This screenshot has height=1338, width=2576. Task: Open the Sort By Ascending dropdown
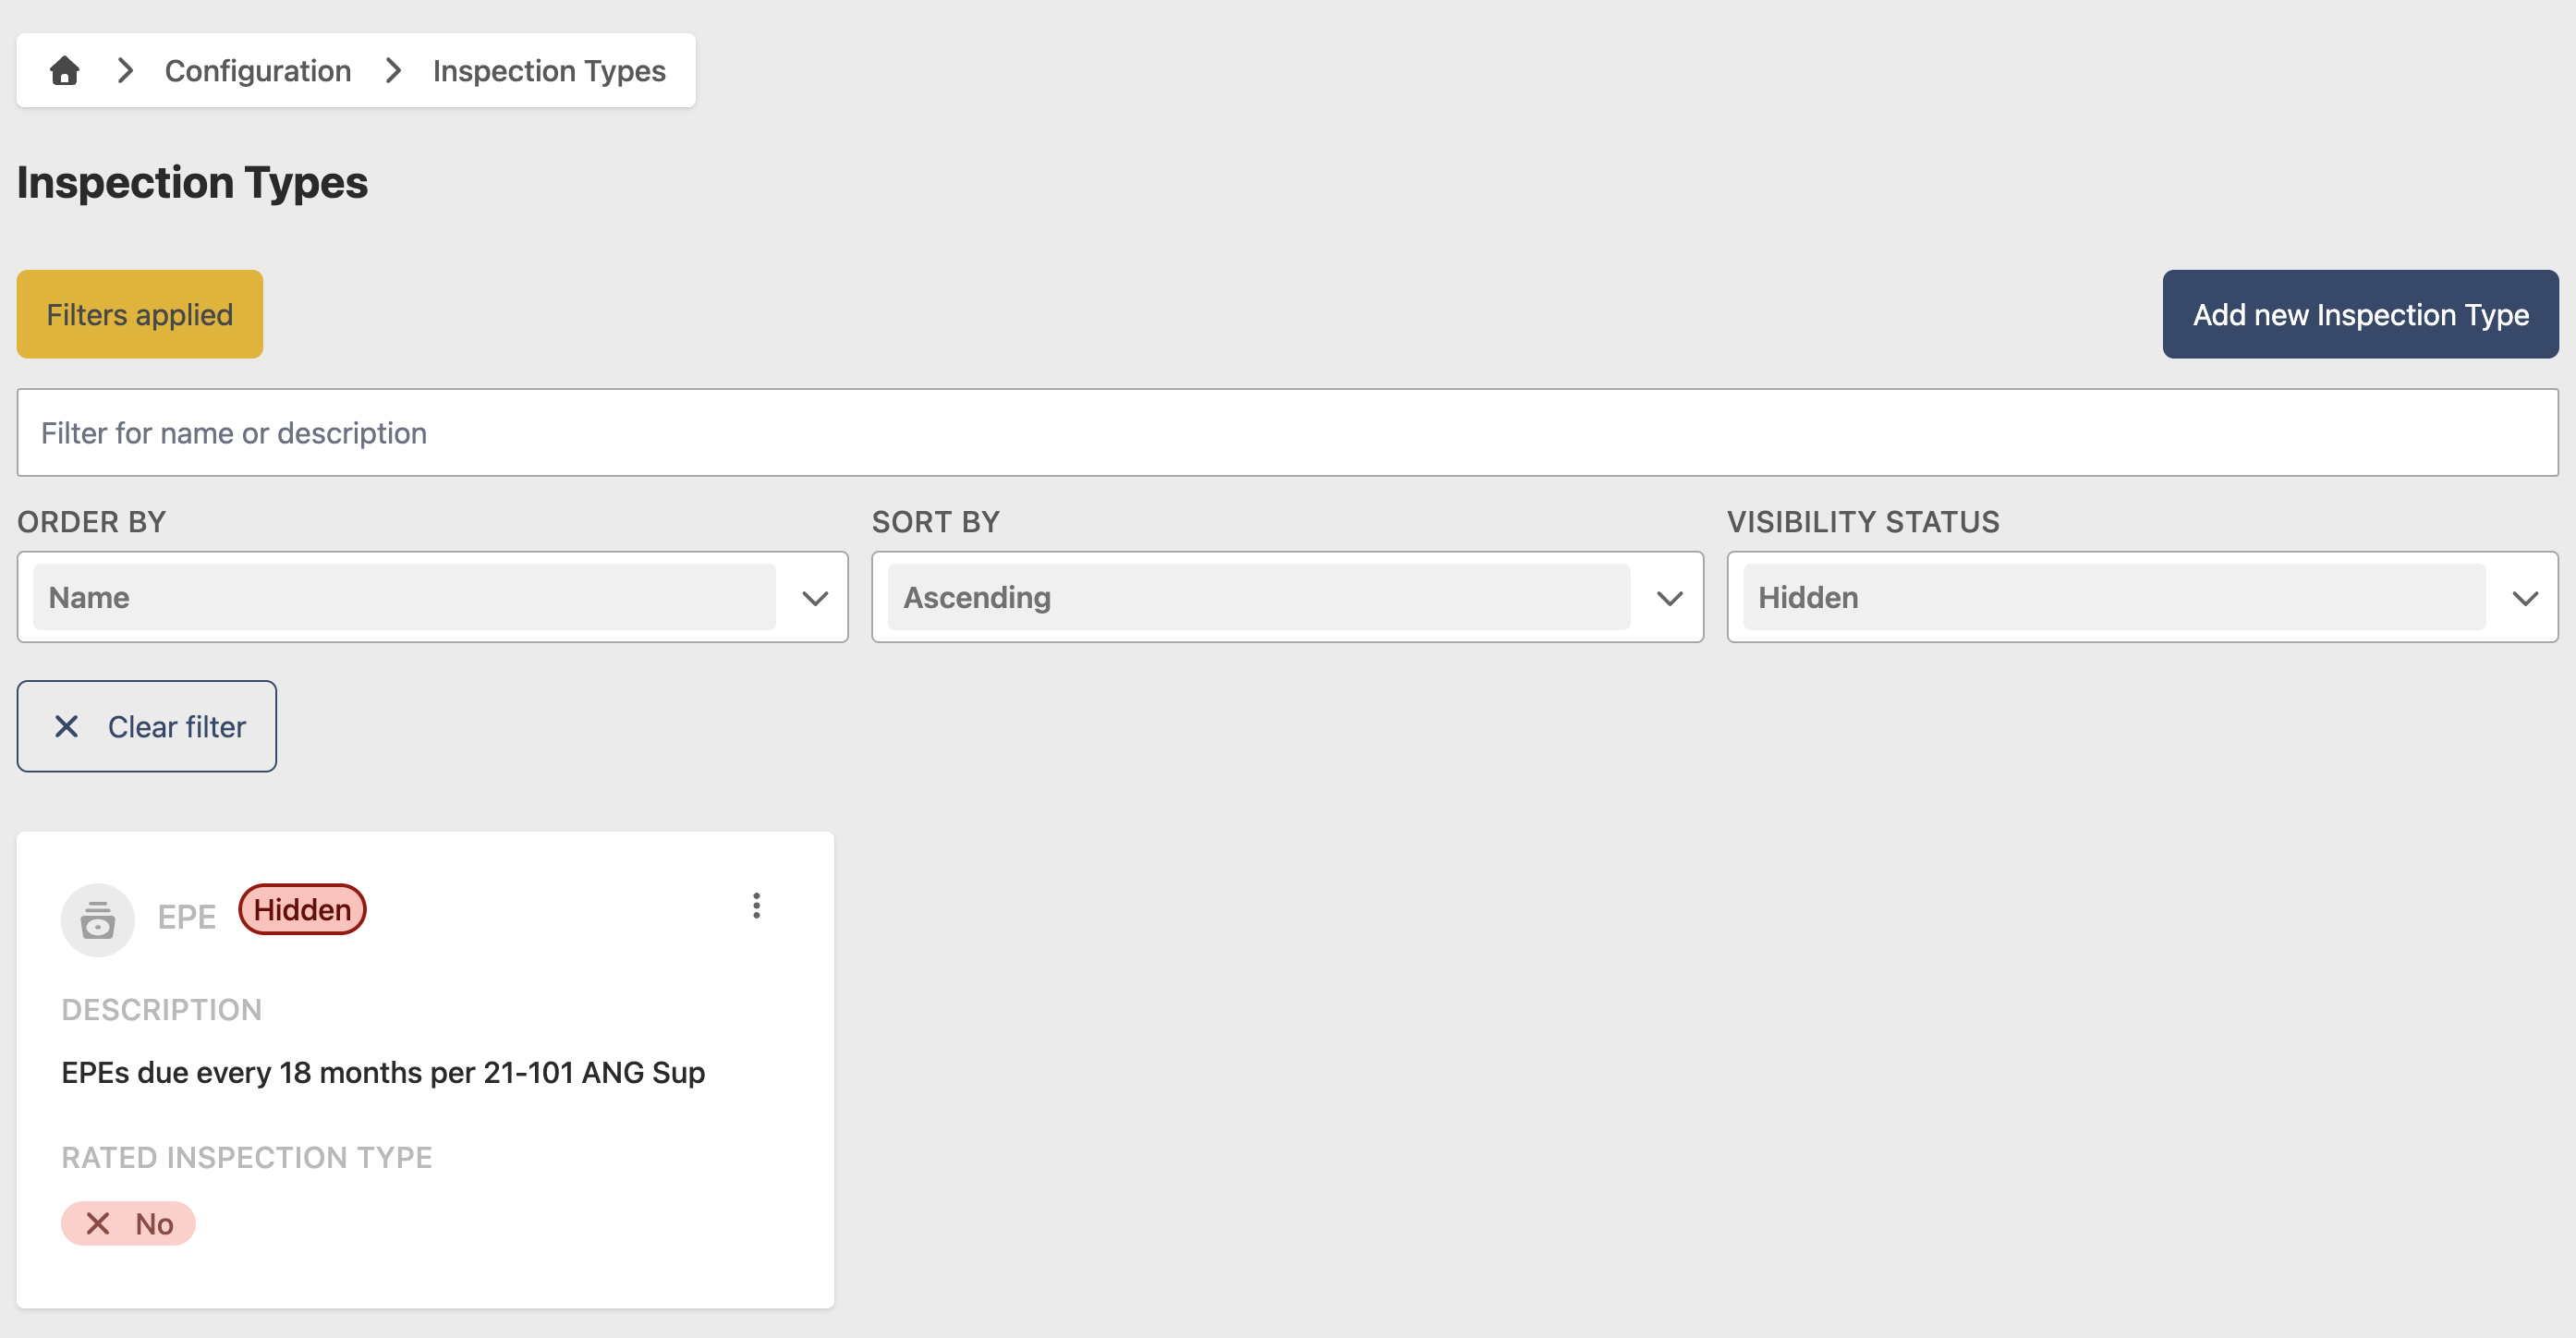[x=1287, y=597]
